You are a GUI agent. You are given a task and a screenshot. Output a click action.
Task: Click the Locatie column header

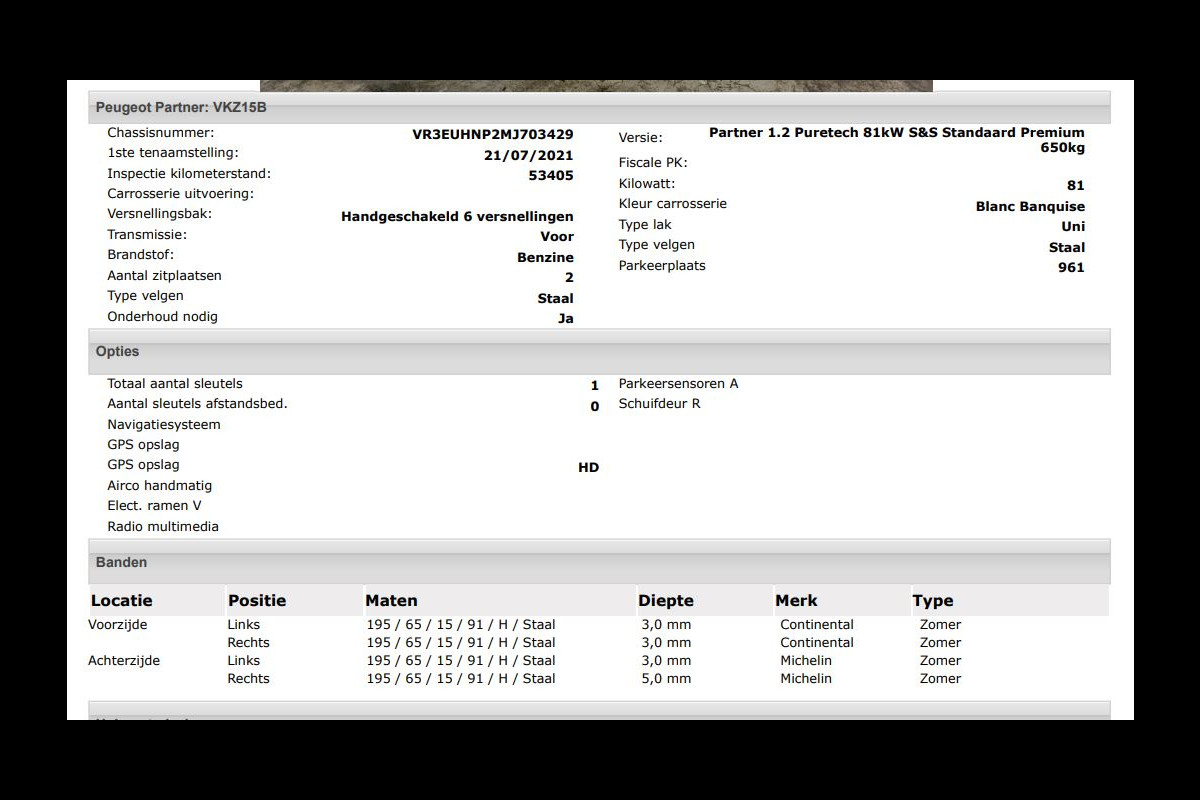pos(121,601)
